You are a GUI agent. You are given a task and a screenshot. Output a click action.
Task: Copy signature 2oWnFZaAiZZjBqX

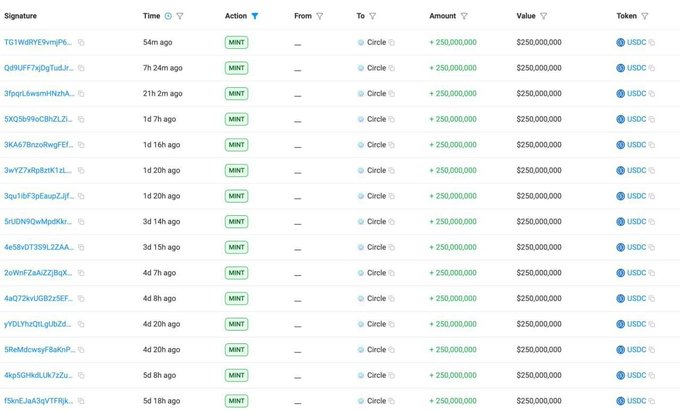pos(81,273)
